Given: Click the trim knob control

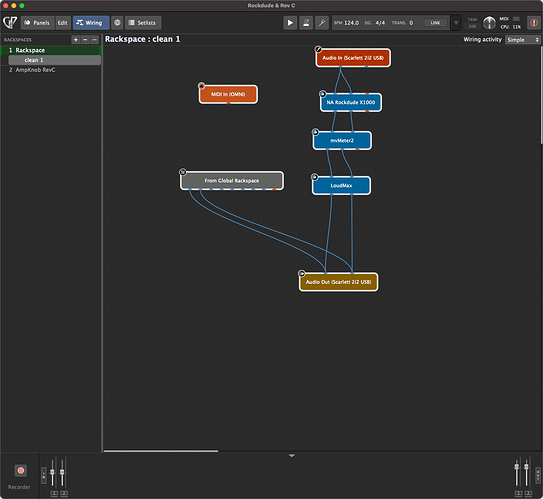Looking at the screenshot, I should click(489, 23).
